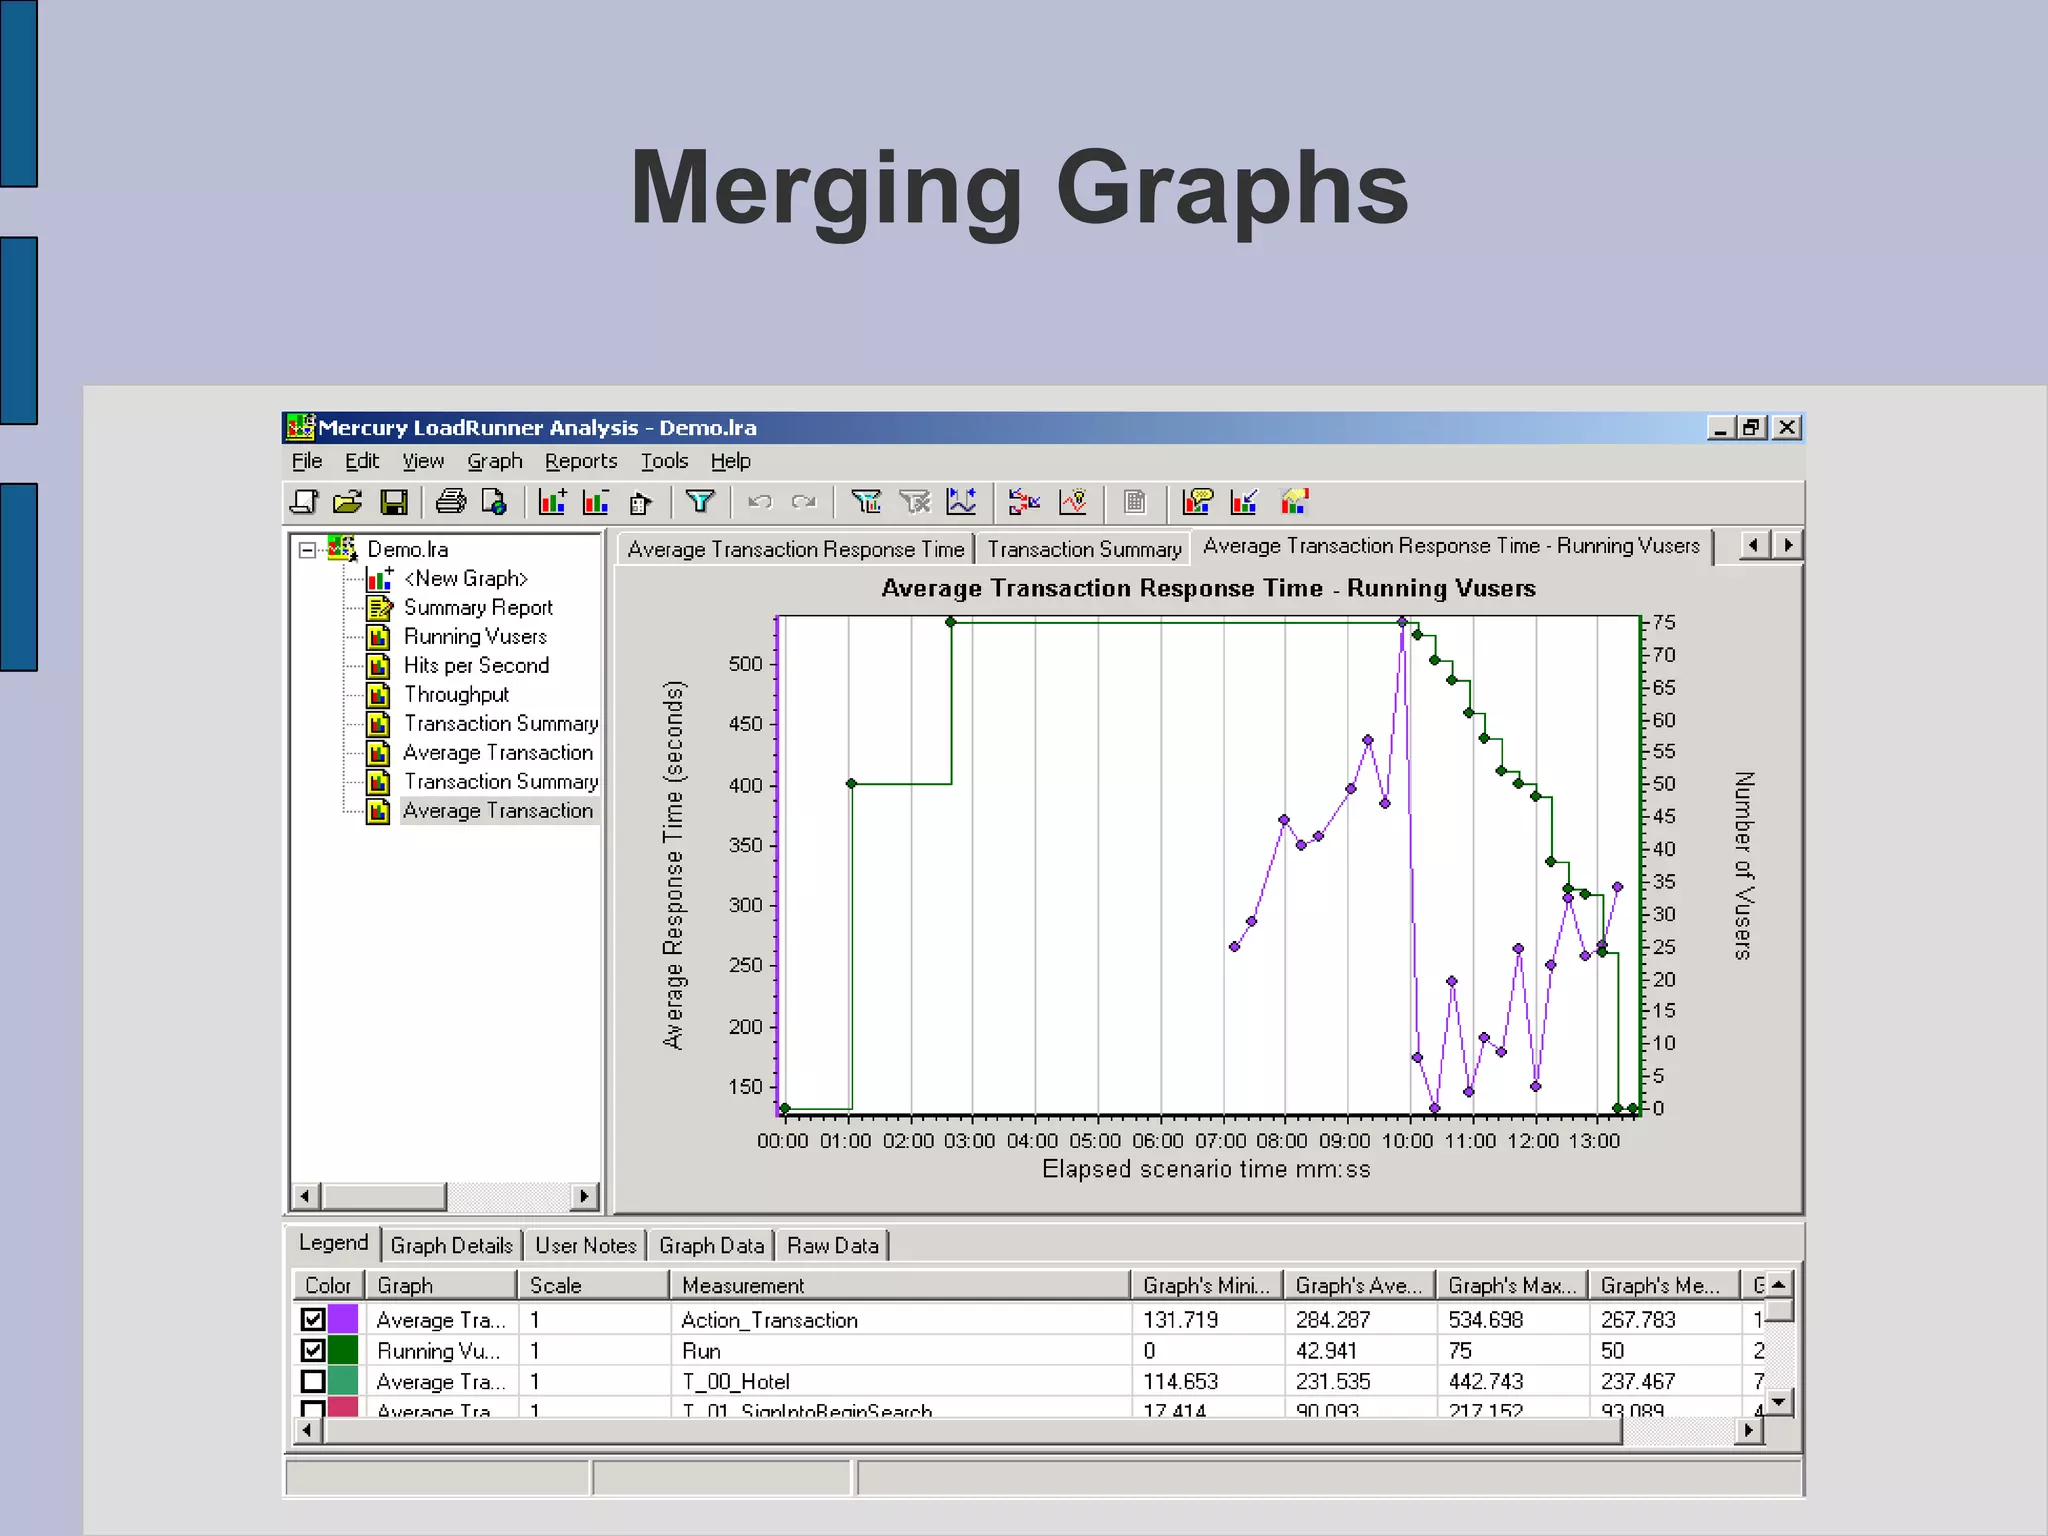Click the Undo arrow icon
This screenshot has width=2048, height=1536.
pos(759,501)
